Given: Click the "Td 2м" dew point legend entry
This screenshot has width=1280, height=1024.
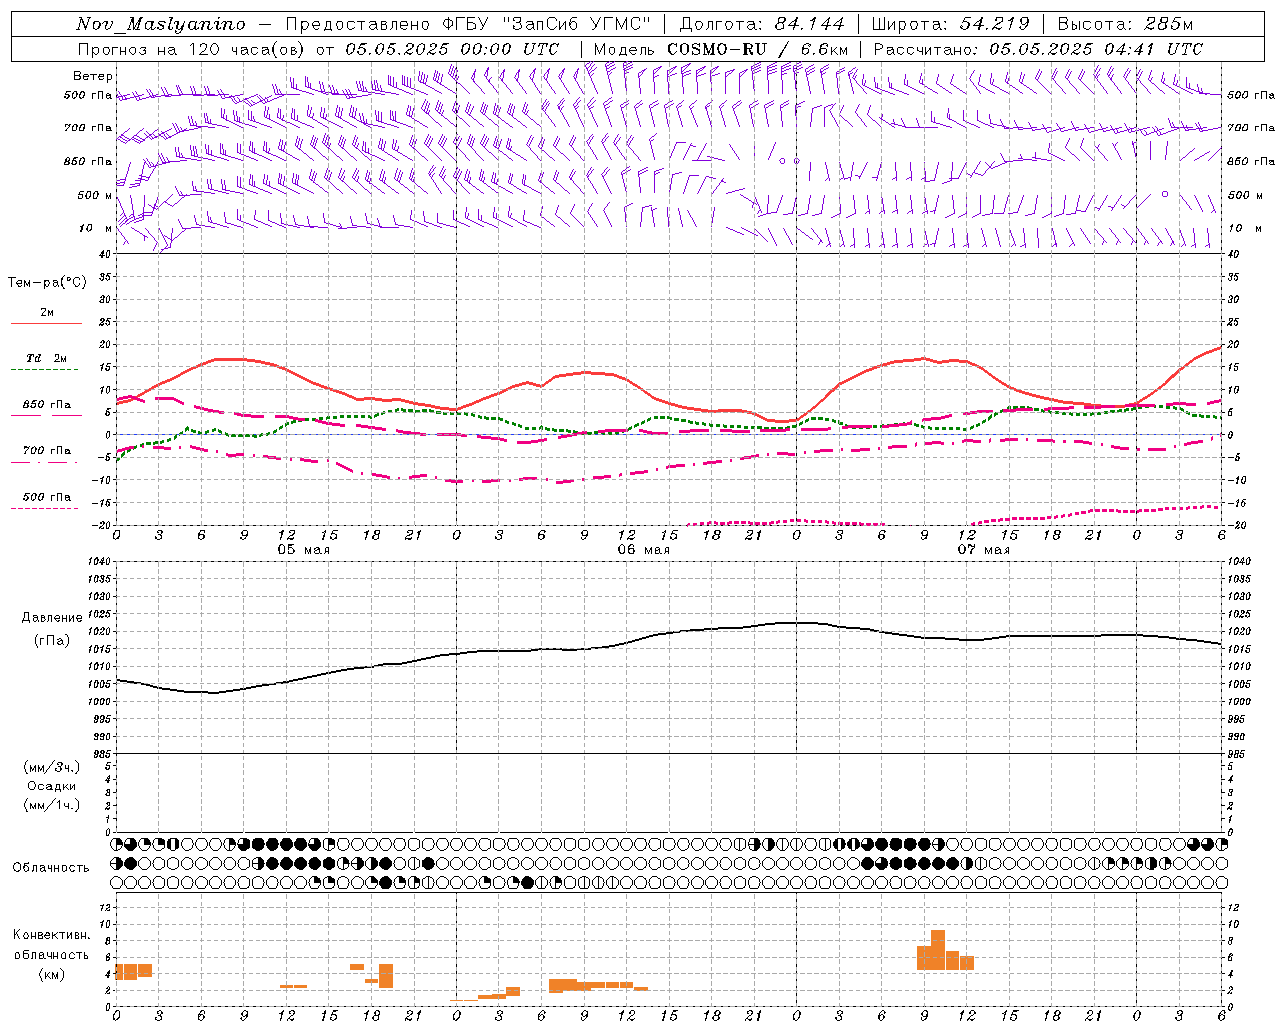Looking at the screenshot, I should click(x=47, y=358).
